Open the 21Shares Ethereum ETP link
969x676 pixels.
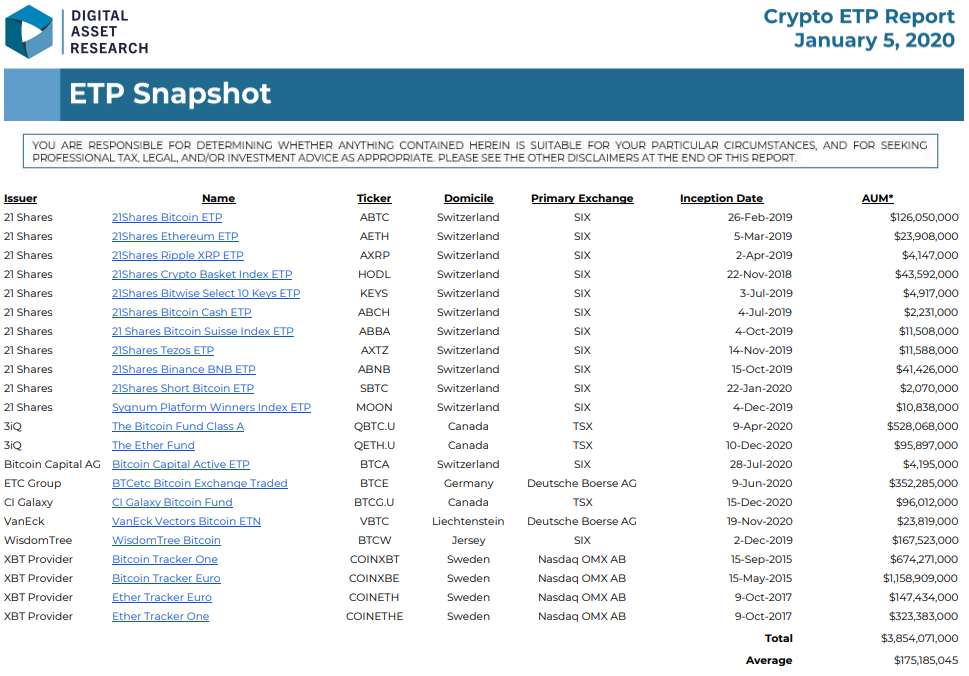175,237
